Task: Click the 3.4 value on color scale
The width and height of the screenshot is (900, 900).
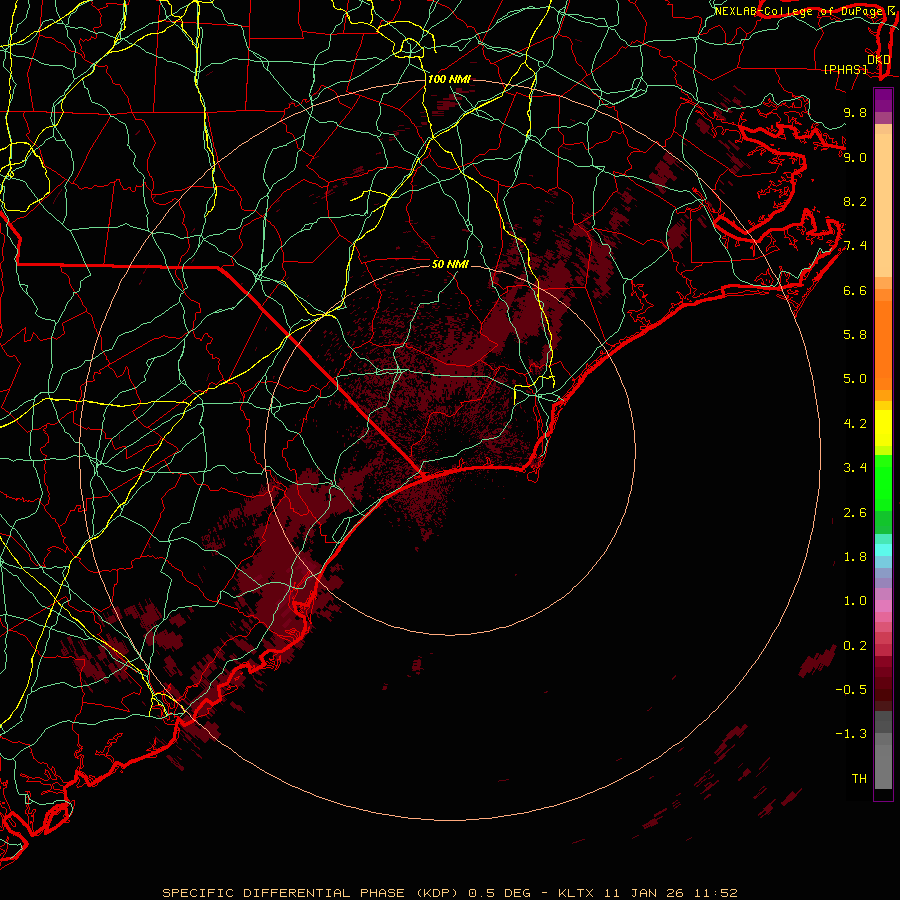Action: click(855, 468)
